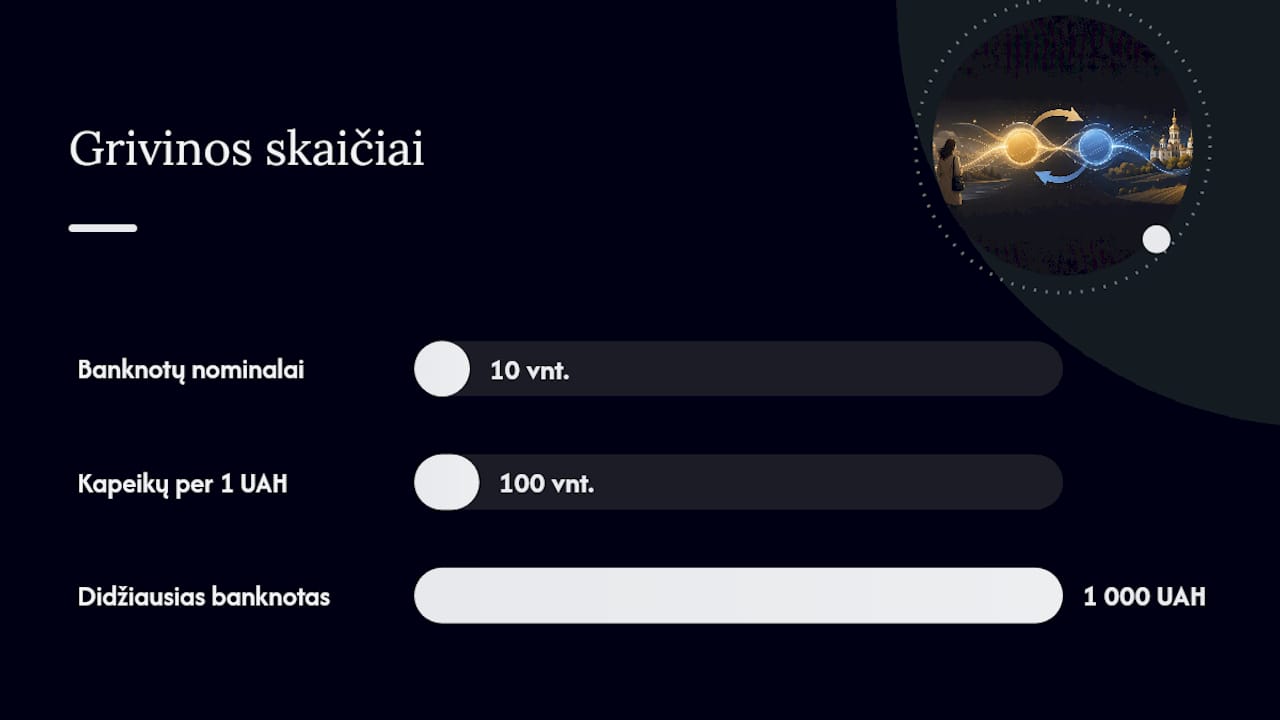Select the 'Banknotų nominalai' label
This screenshot has height=720, width=1280.
click(191, 370)
